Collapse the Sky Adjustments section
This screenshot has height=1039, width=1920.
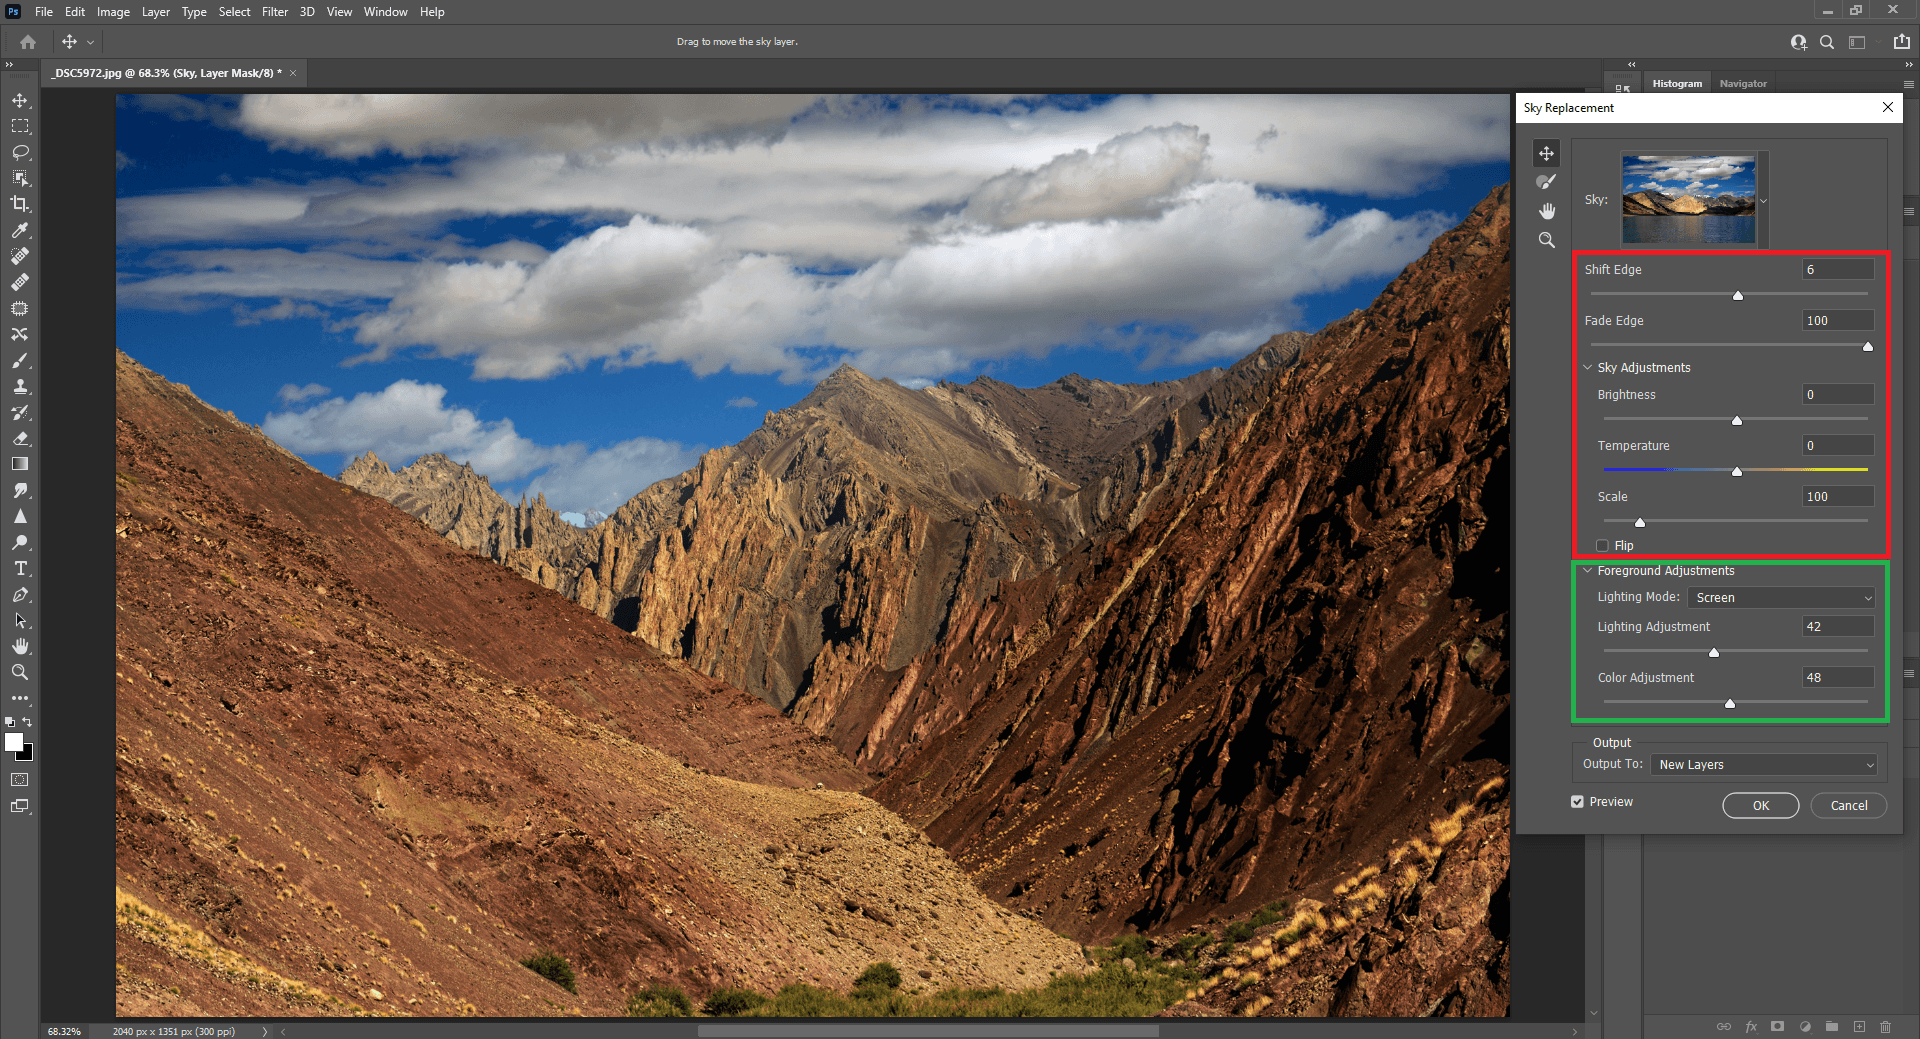[x=1587, y=368]
